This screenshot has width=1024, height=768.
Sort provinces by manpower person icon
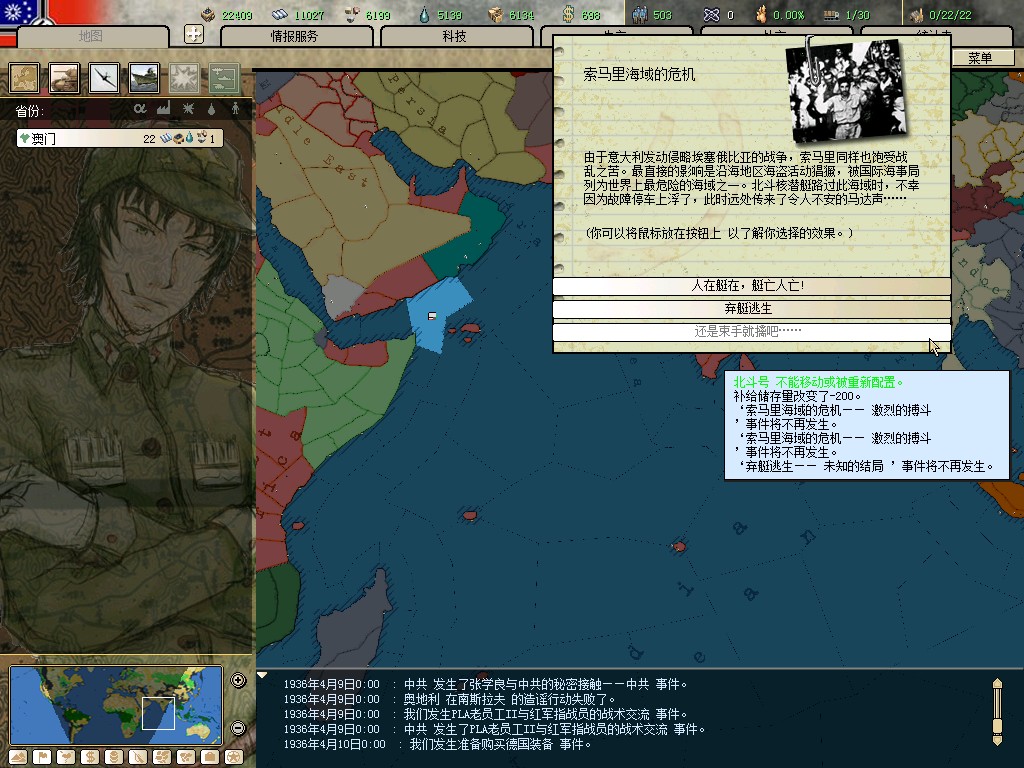(x=235, y=109)
